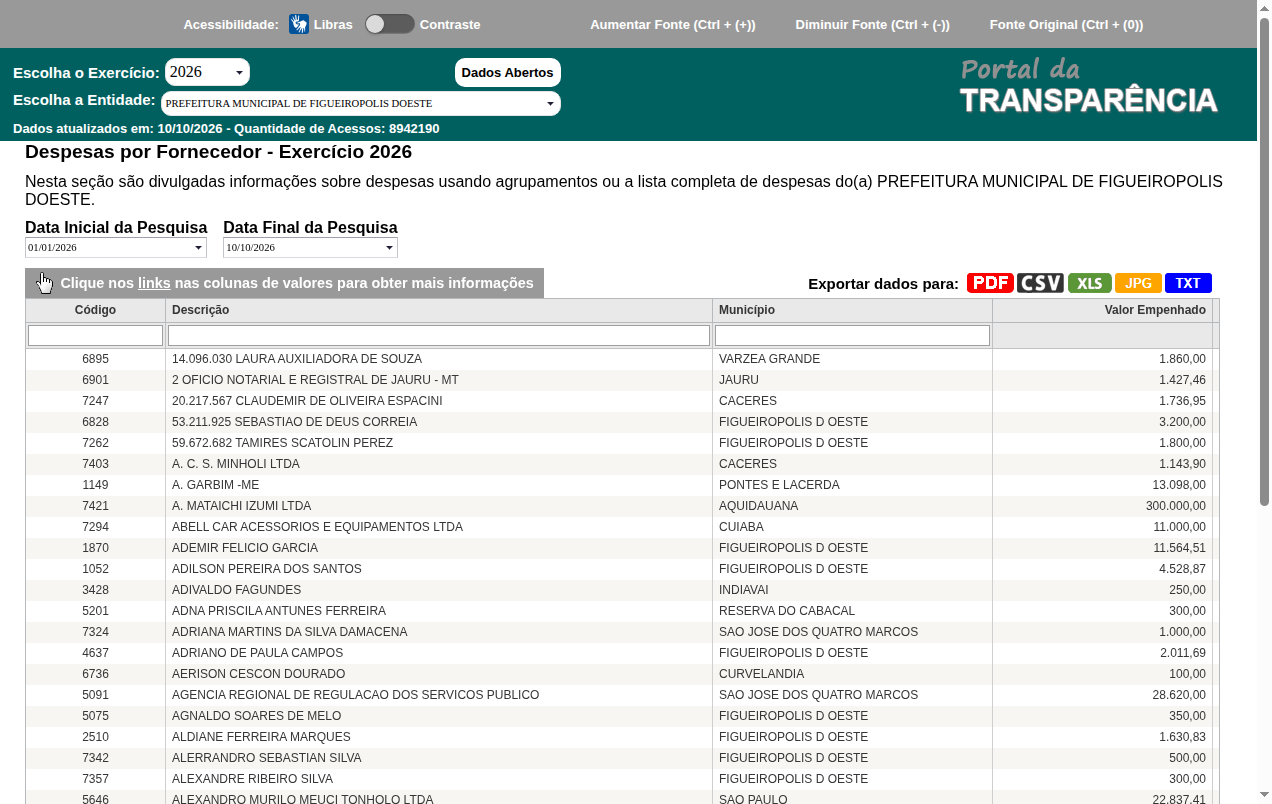Open the Exercício year dropdown showing 2026
This screenshot has width=1272, height=804.
(207, 72)
